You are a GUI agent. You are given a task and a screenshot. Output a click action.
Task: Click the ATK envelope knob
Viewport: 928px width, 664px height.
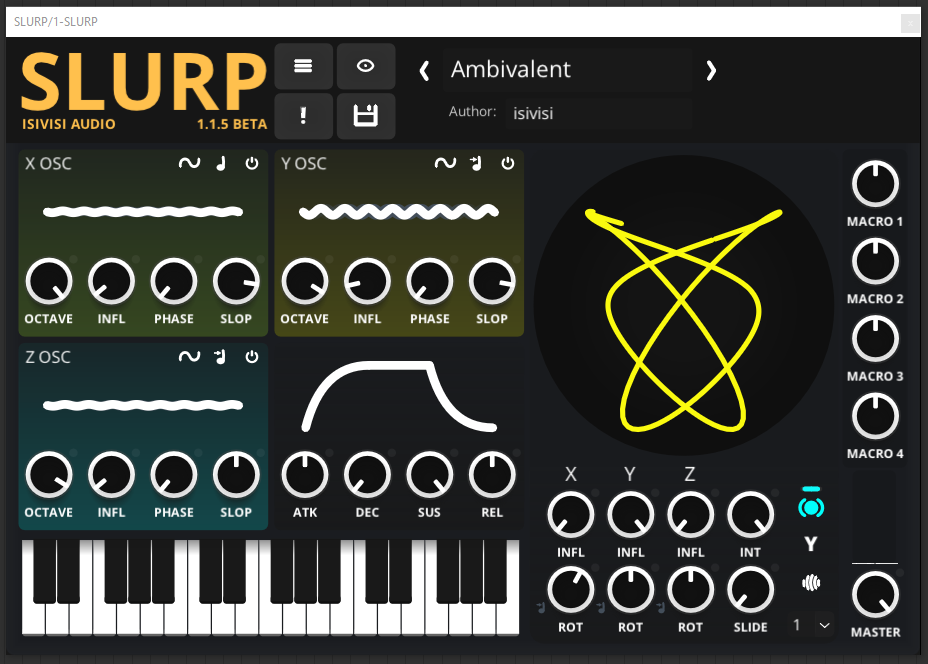305,475
